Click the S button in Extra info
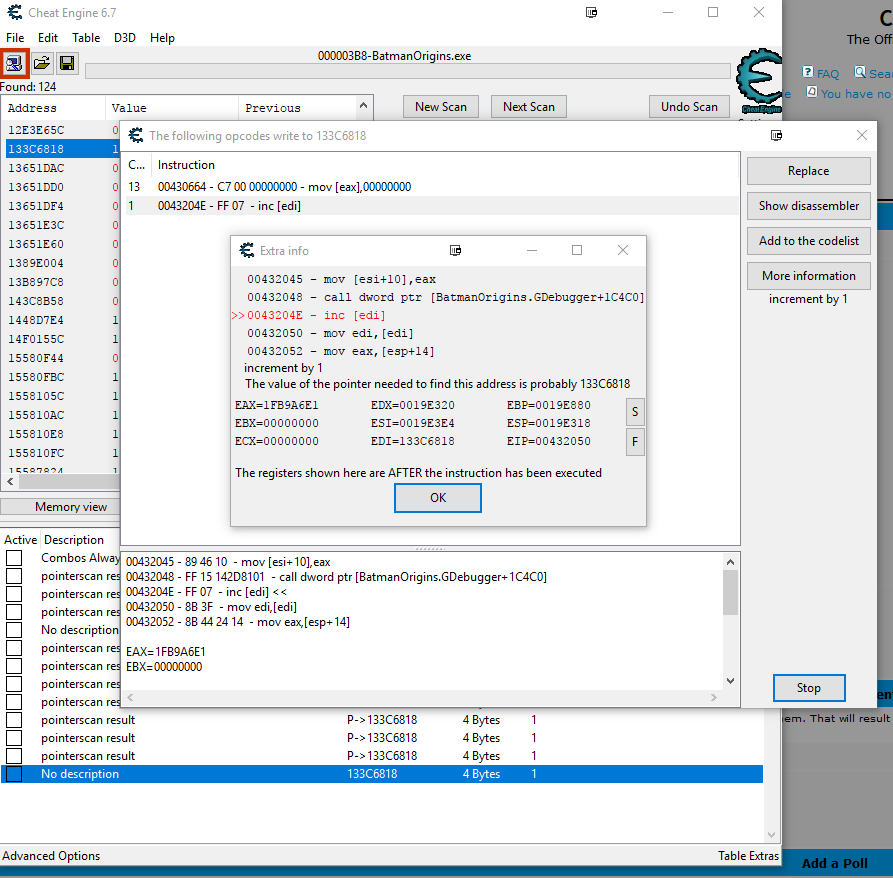Screen dimensions: 893x878 (x=635, y=412)
